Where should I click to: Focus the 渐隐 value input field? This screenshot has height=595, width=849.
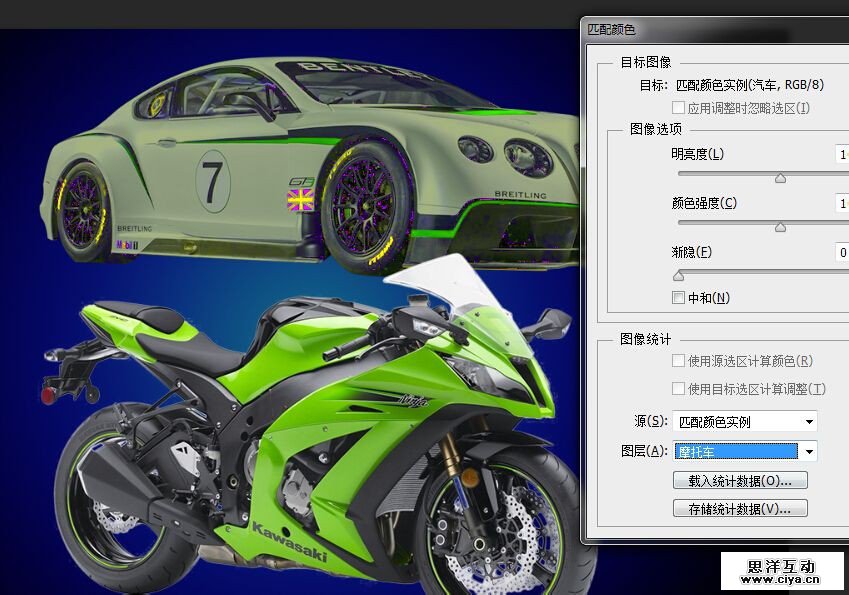point(842,253)
